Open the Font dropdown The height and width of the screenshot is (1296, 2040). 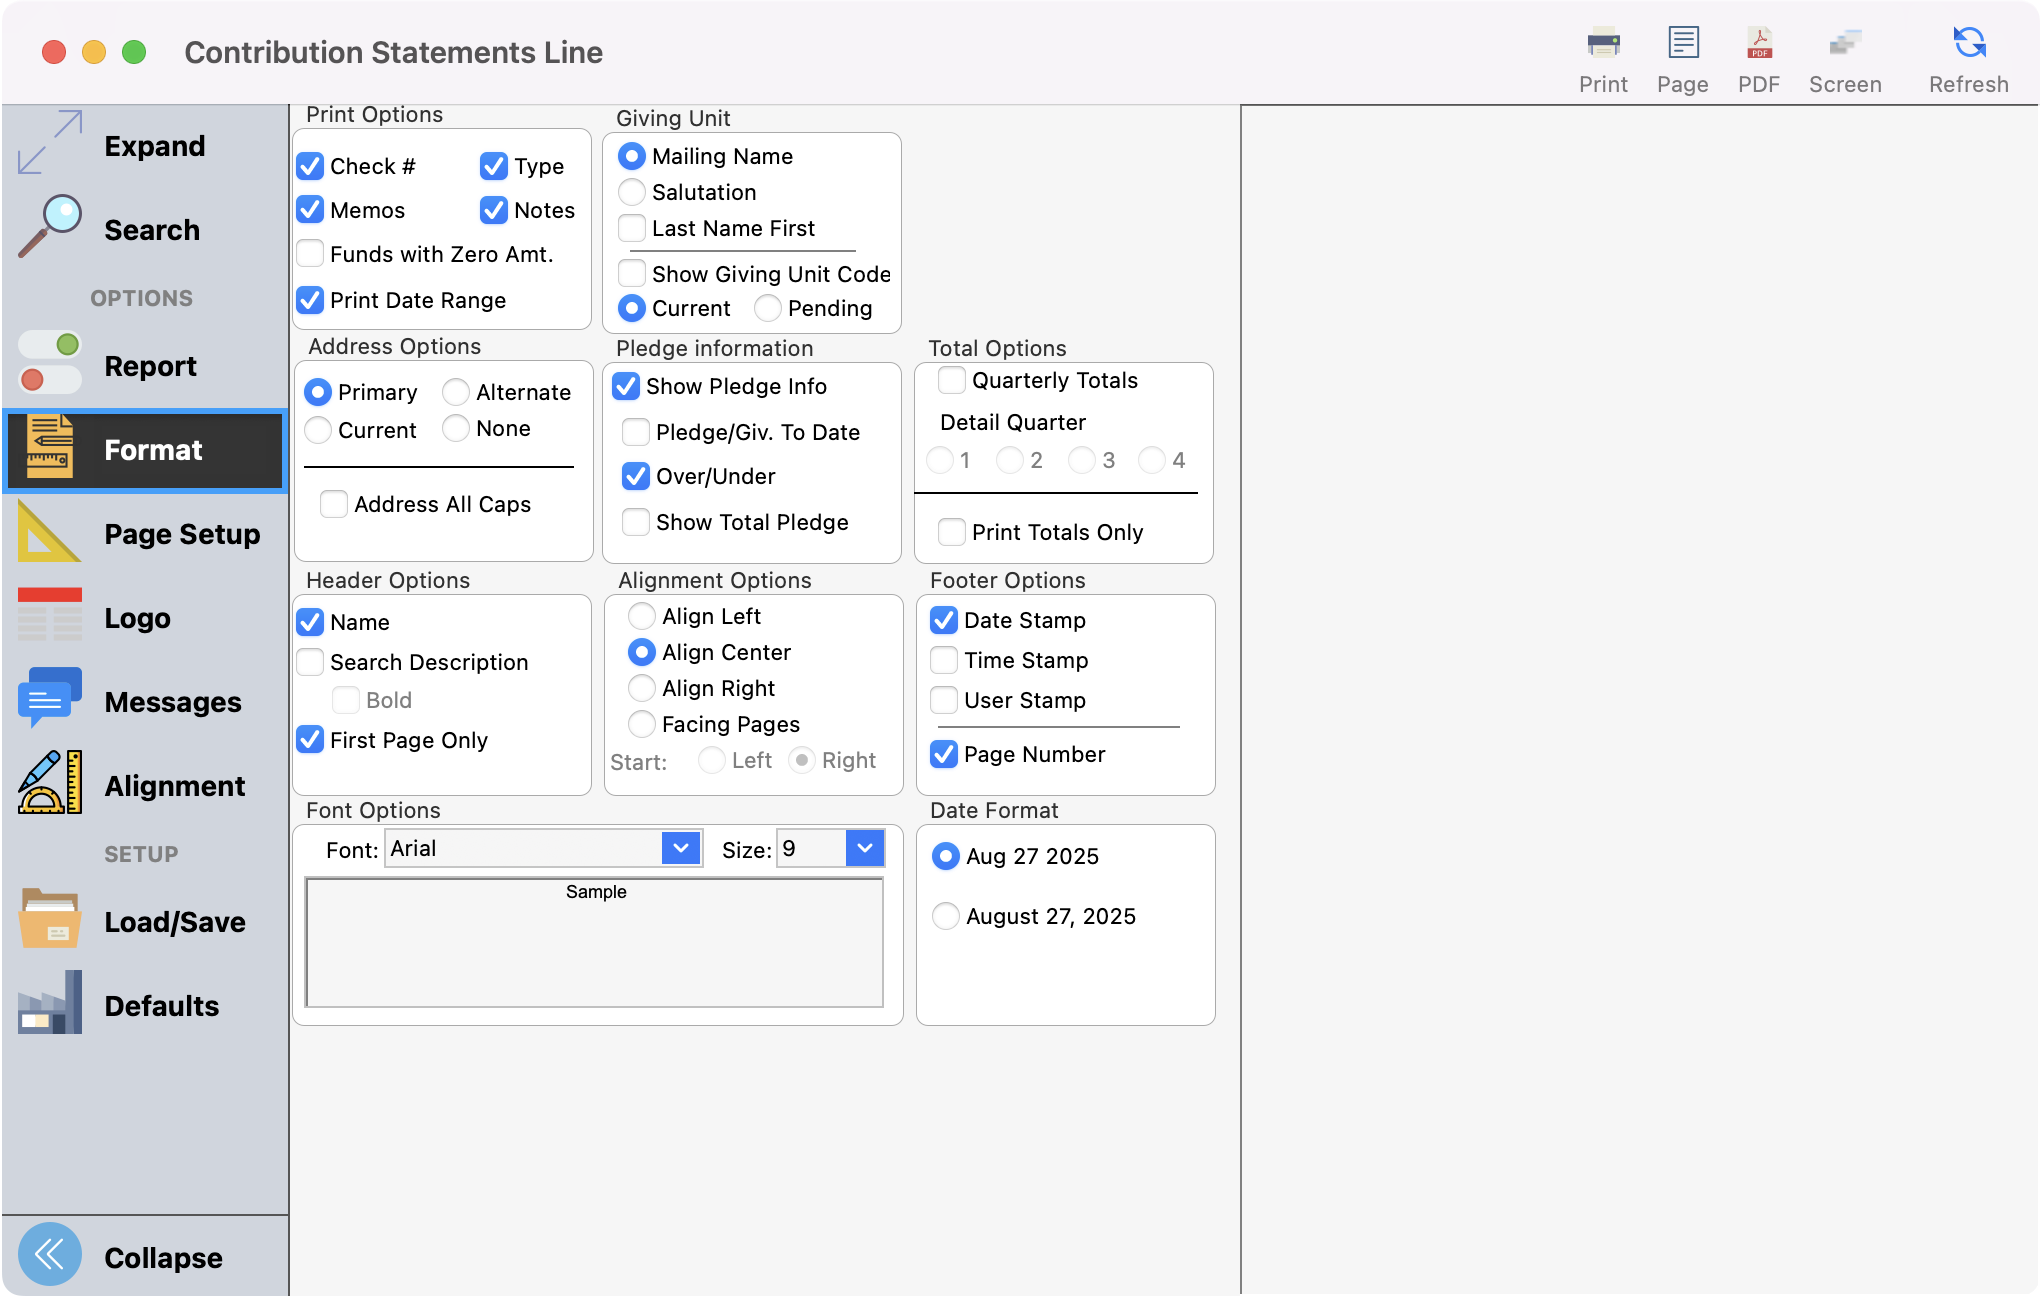tap(681, 848)
